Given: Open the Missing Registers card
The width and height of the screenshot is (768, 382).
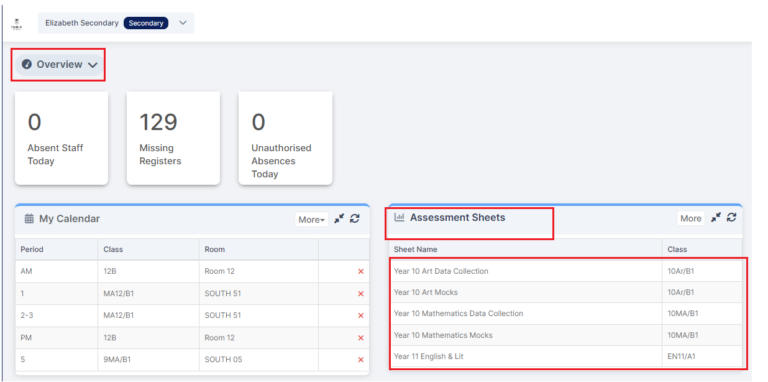Looking at the screenshot, I should pos(173,138).
